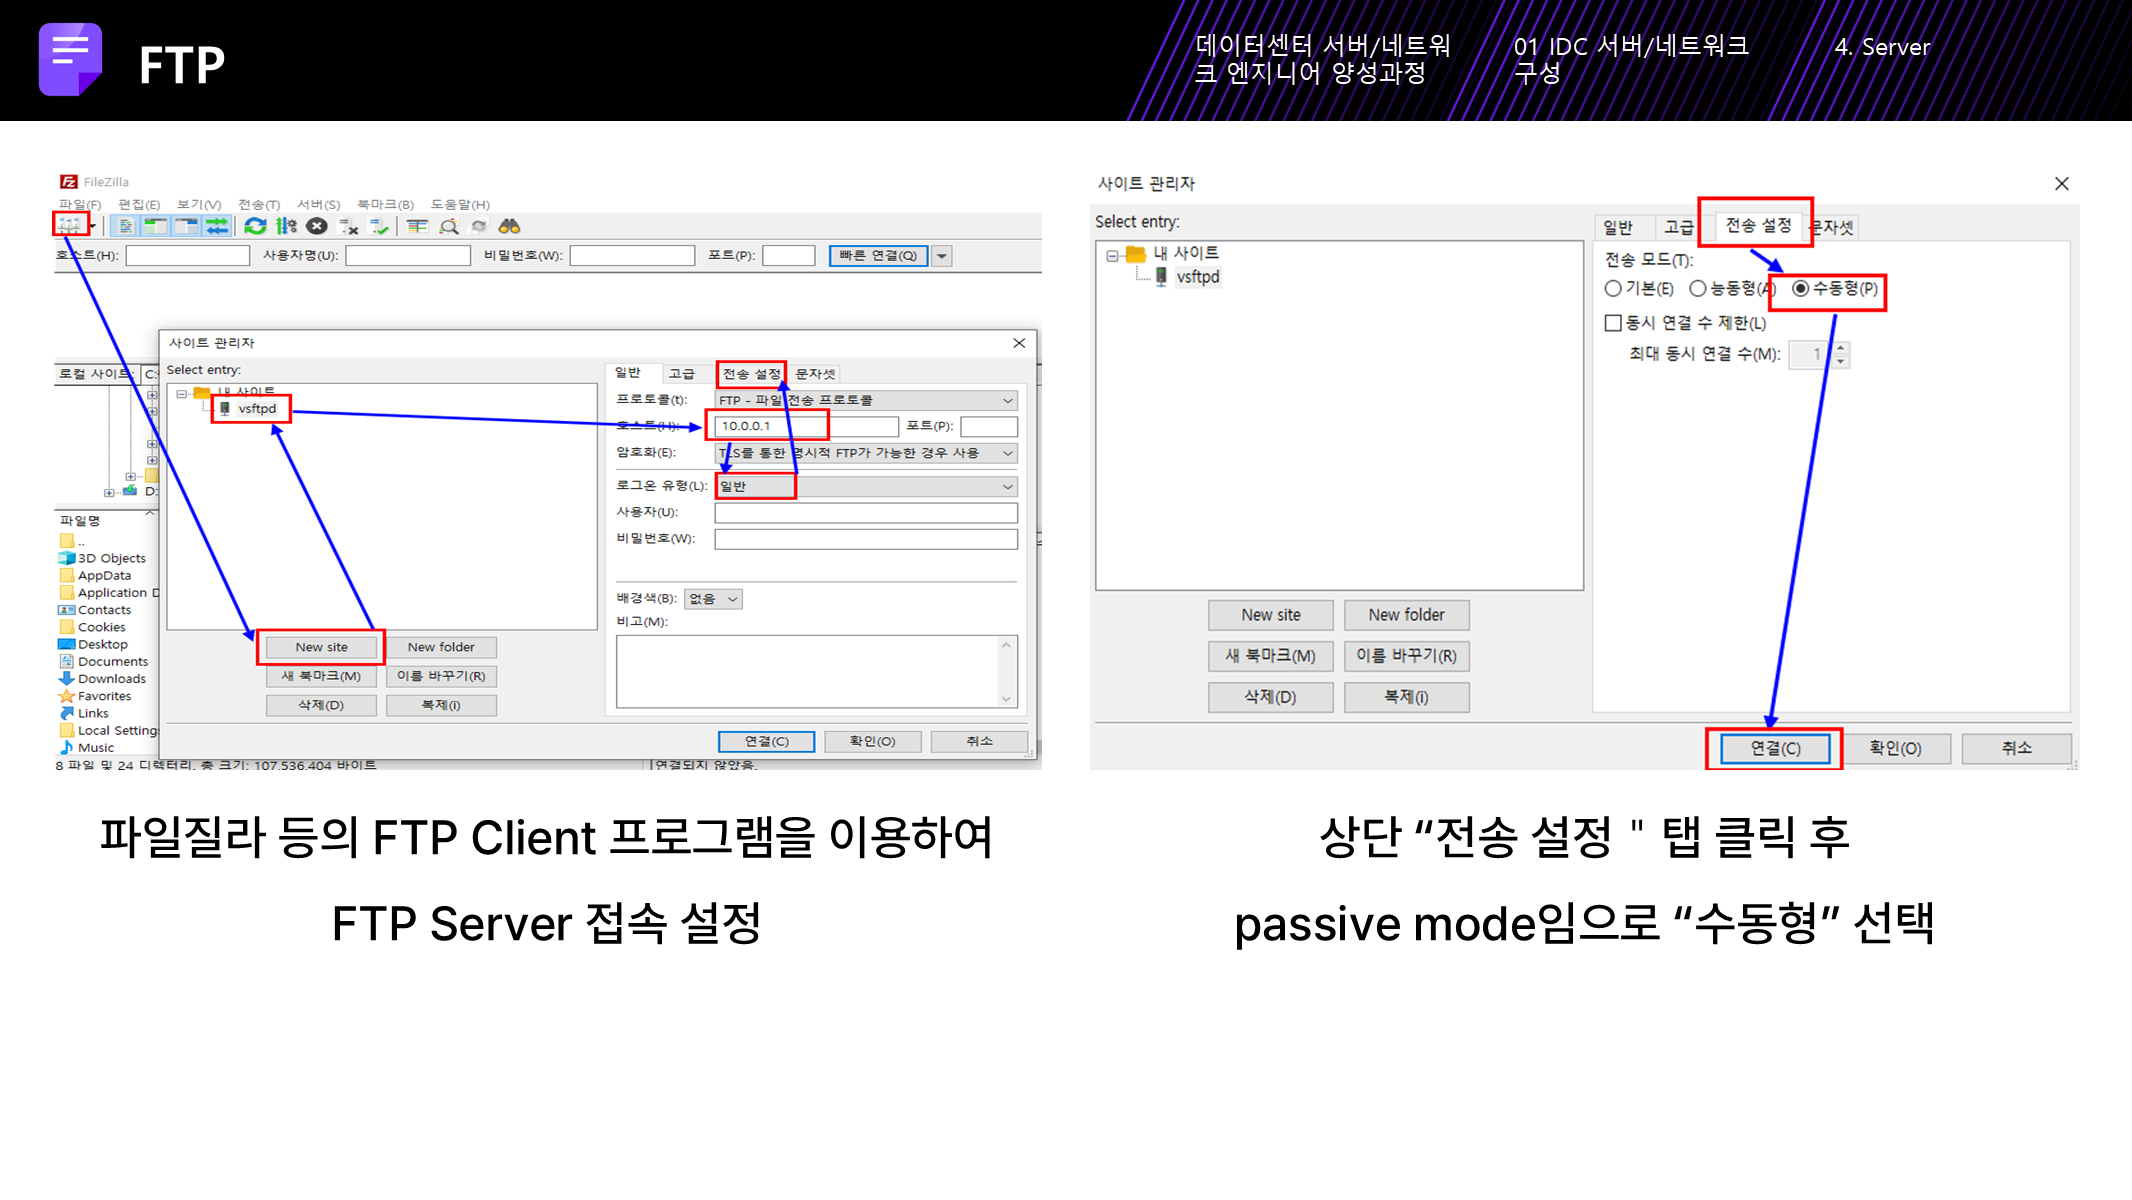Click the green refresh icon in FileZilla toolbar
The height and width of the screenshot is (1200, 2132).
(x=255, y=226)
